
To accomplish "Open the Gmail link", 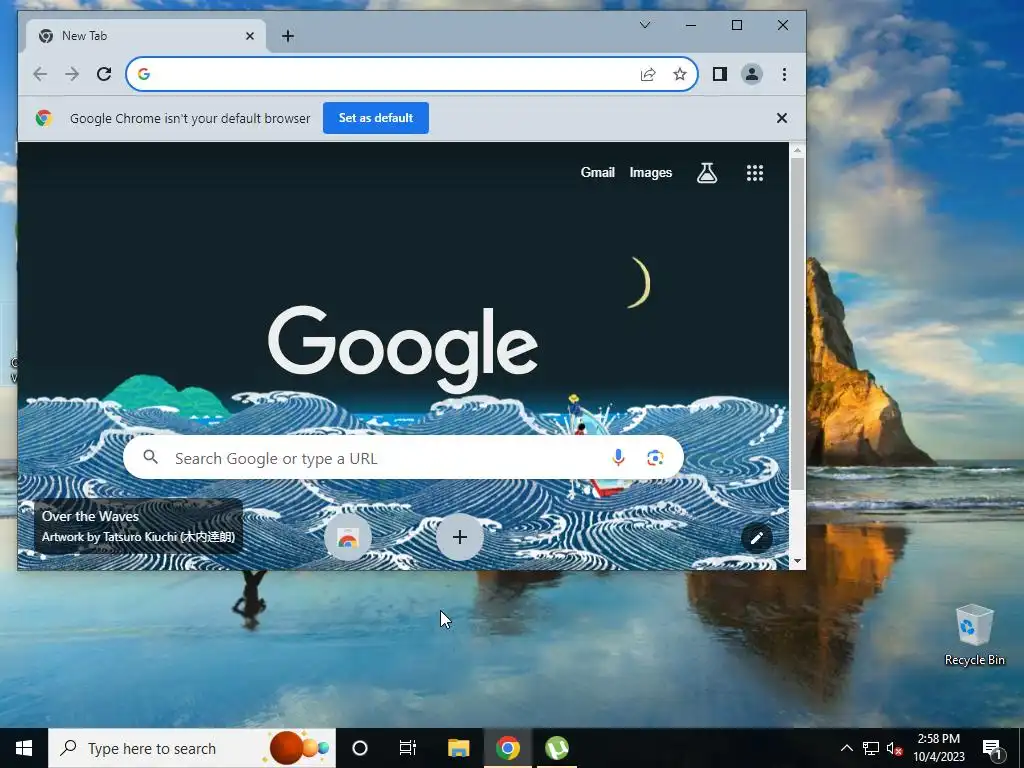I will 598,172.
